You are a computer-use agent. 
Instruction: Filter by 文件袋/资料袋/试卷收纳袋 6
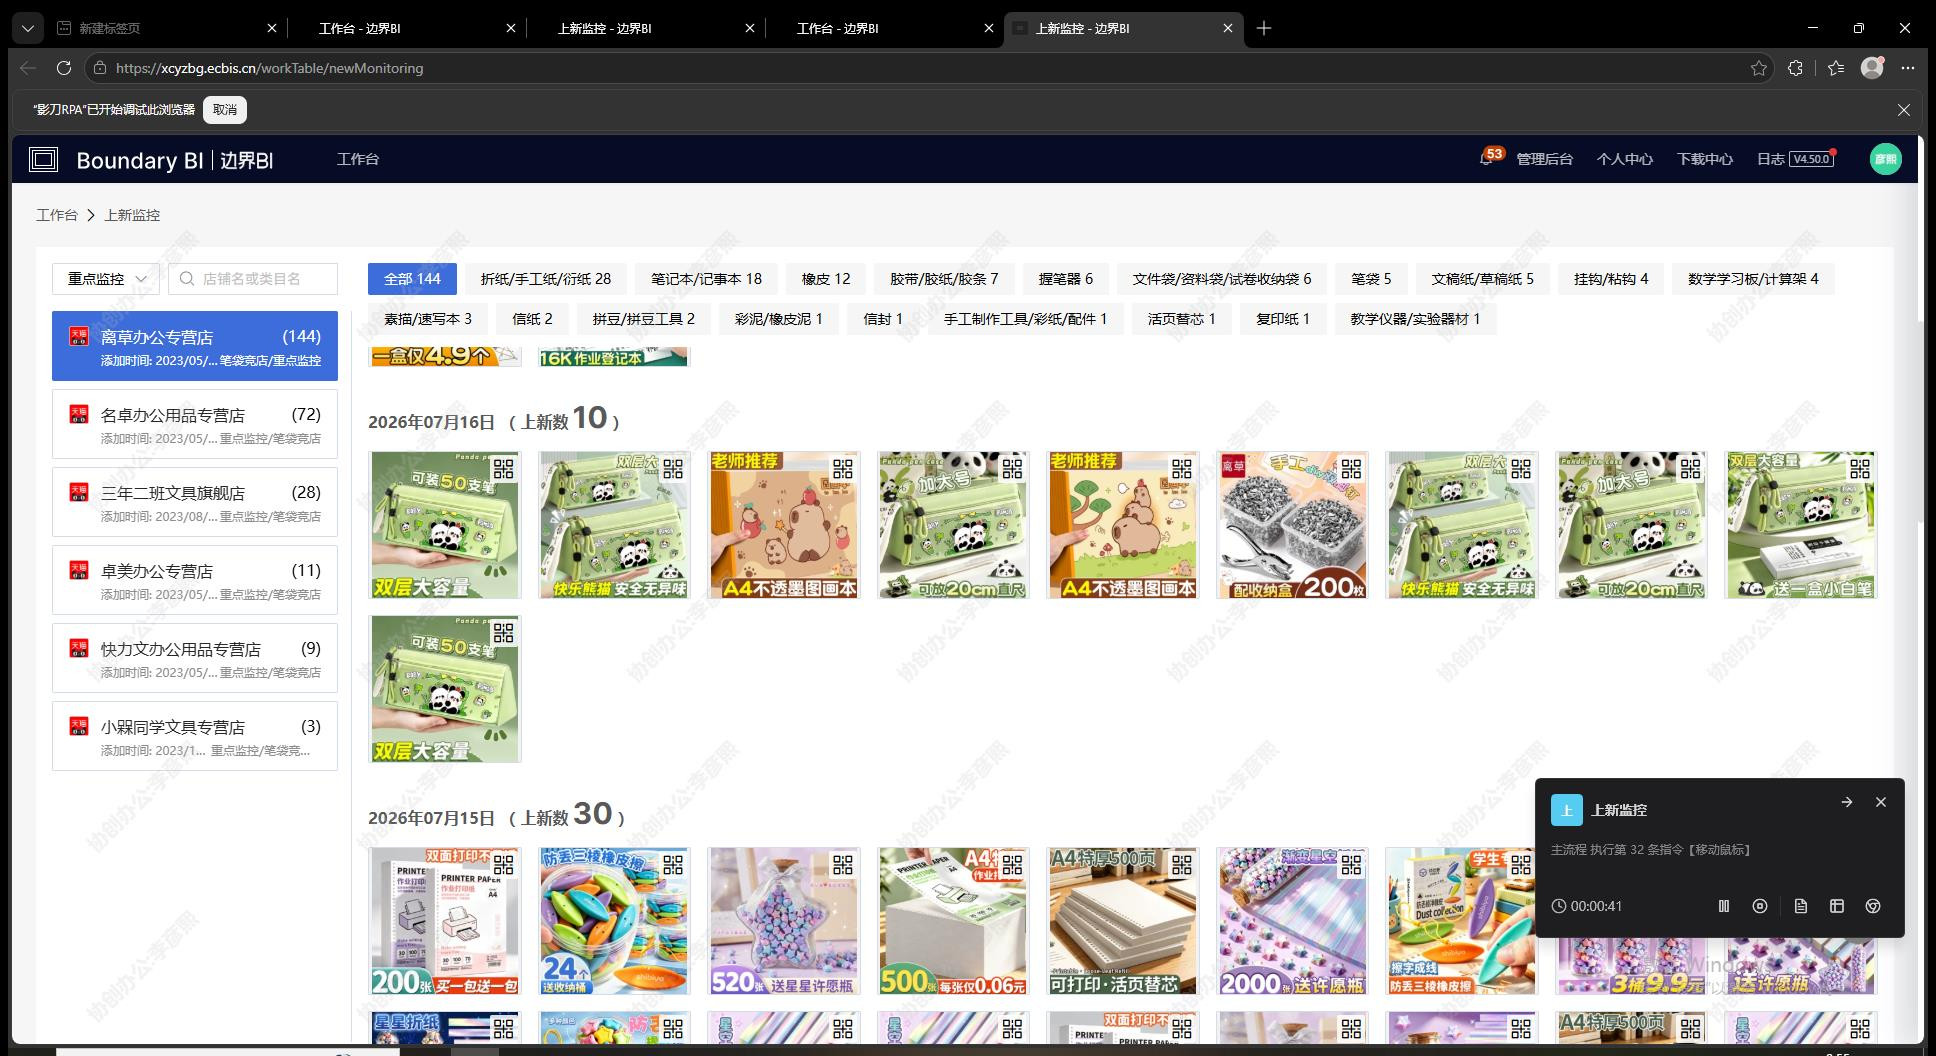(x=1222, y=279)
